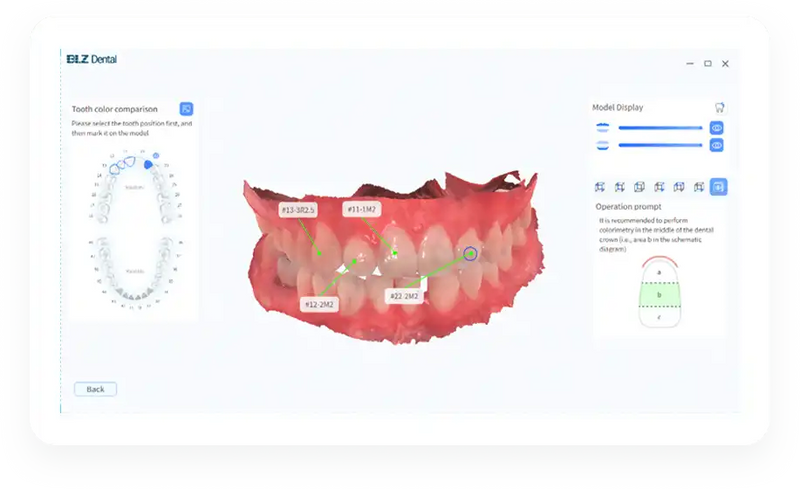800x489 pixels.
Task: Select the second cube view orientation icon
Action: [x=619, y=187]
